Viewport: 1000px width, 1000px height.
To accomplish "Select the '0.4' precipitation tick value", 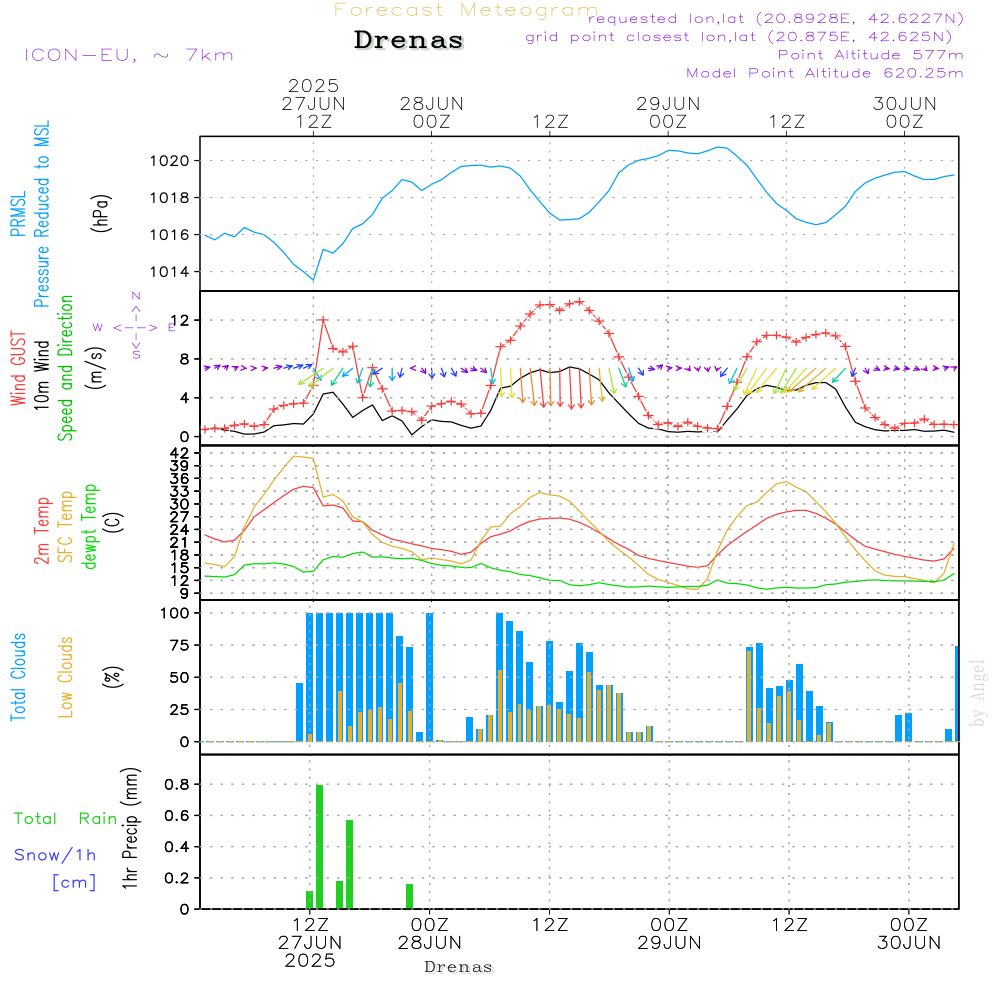I will (177, 848).
